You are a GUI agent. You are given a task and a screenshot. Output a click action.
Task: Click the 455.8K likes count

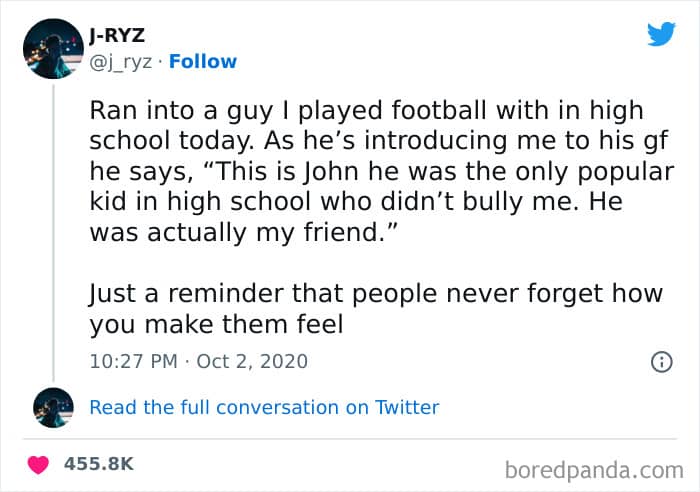coord(99,464)
